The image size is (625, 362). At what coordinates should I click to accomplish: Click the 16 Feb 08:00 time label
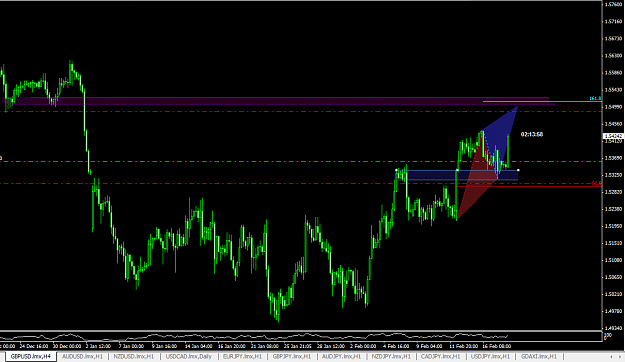[497, 346]
